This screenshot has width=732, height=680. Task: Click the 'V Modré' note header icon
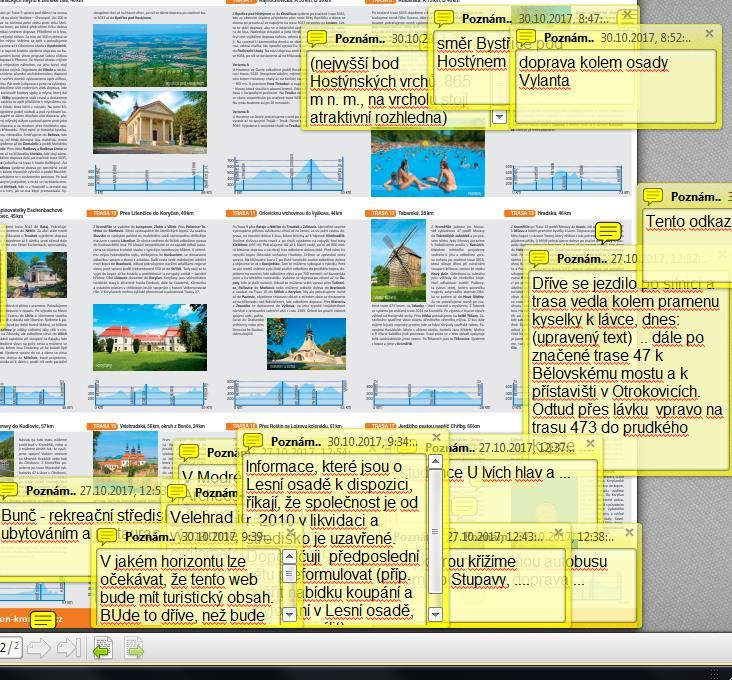[x=189, y=452]
